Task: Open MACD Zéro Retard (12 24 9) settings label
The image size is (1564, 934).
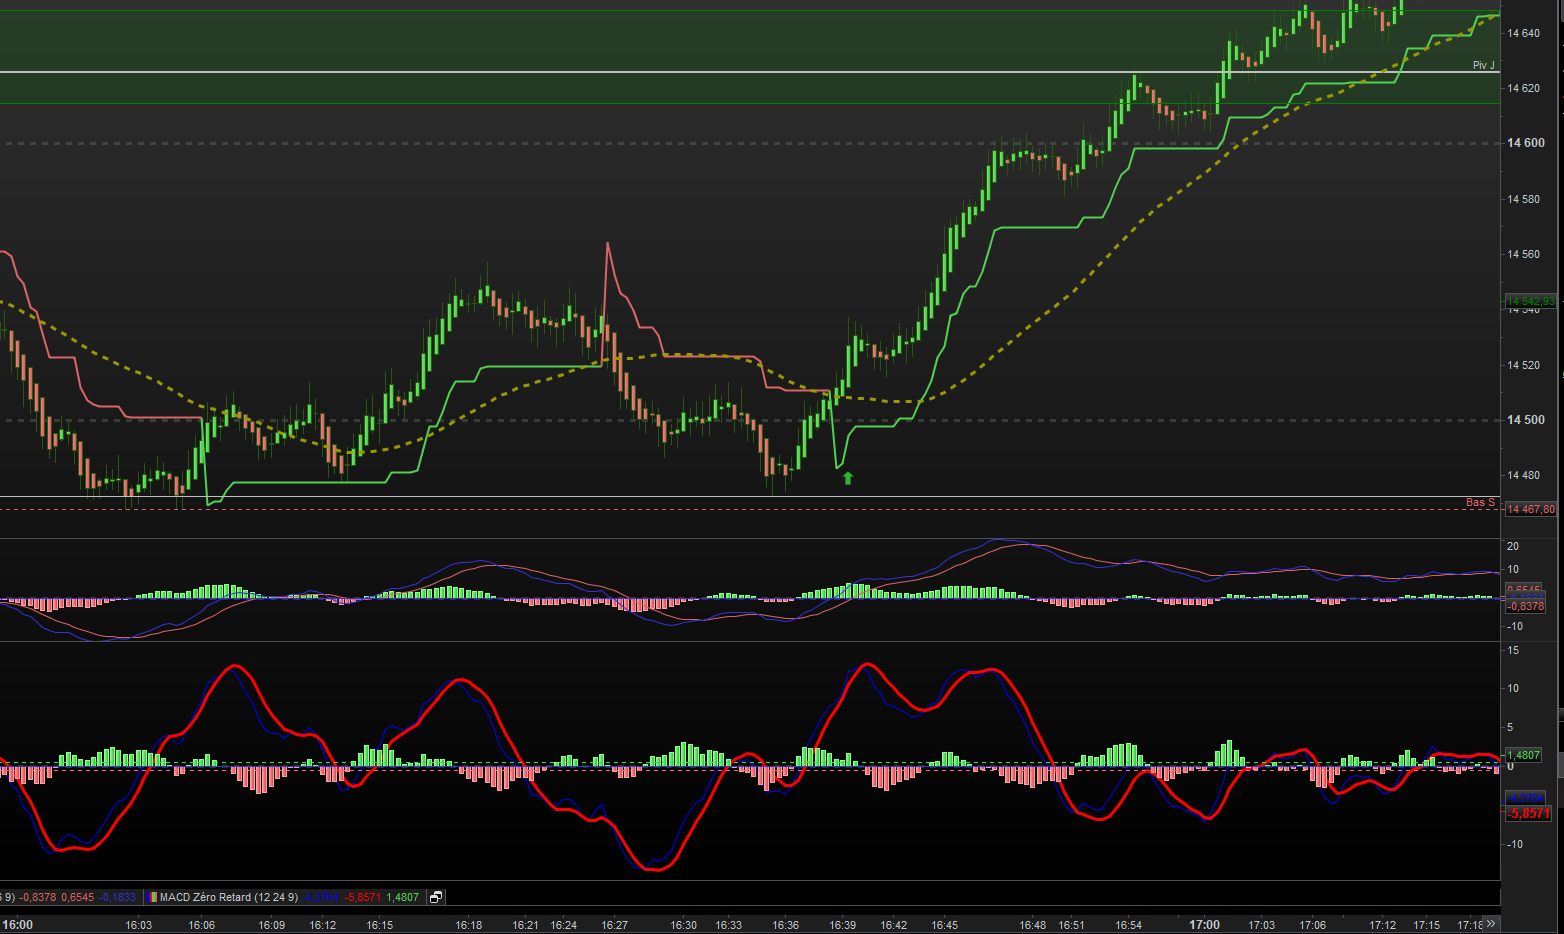Action: tap(229, 897)
